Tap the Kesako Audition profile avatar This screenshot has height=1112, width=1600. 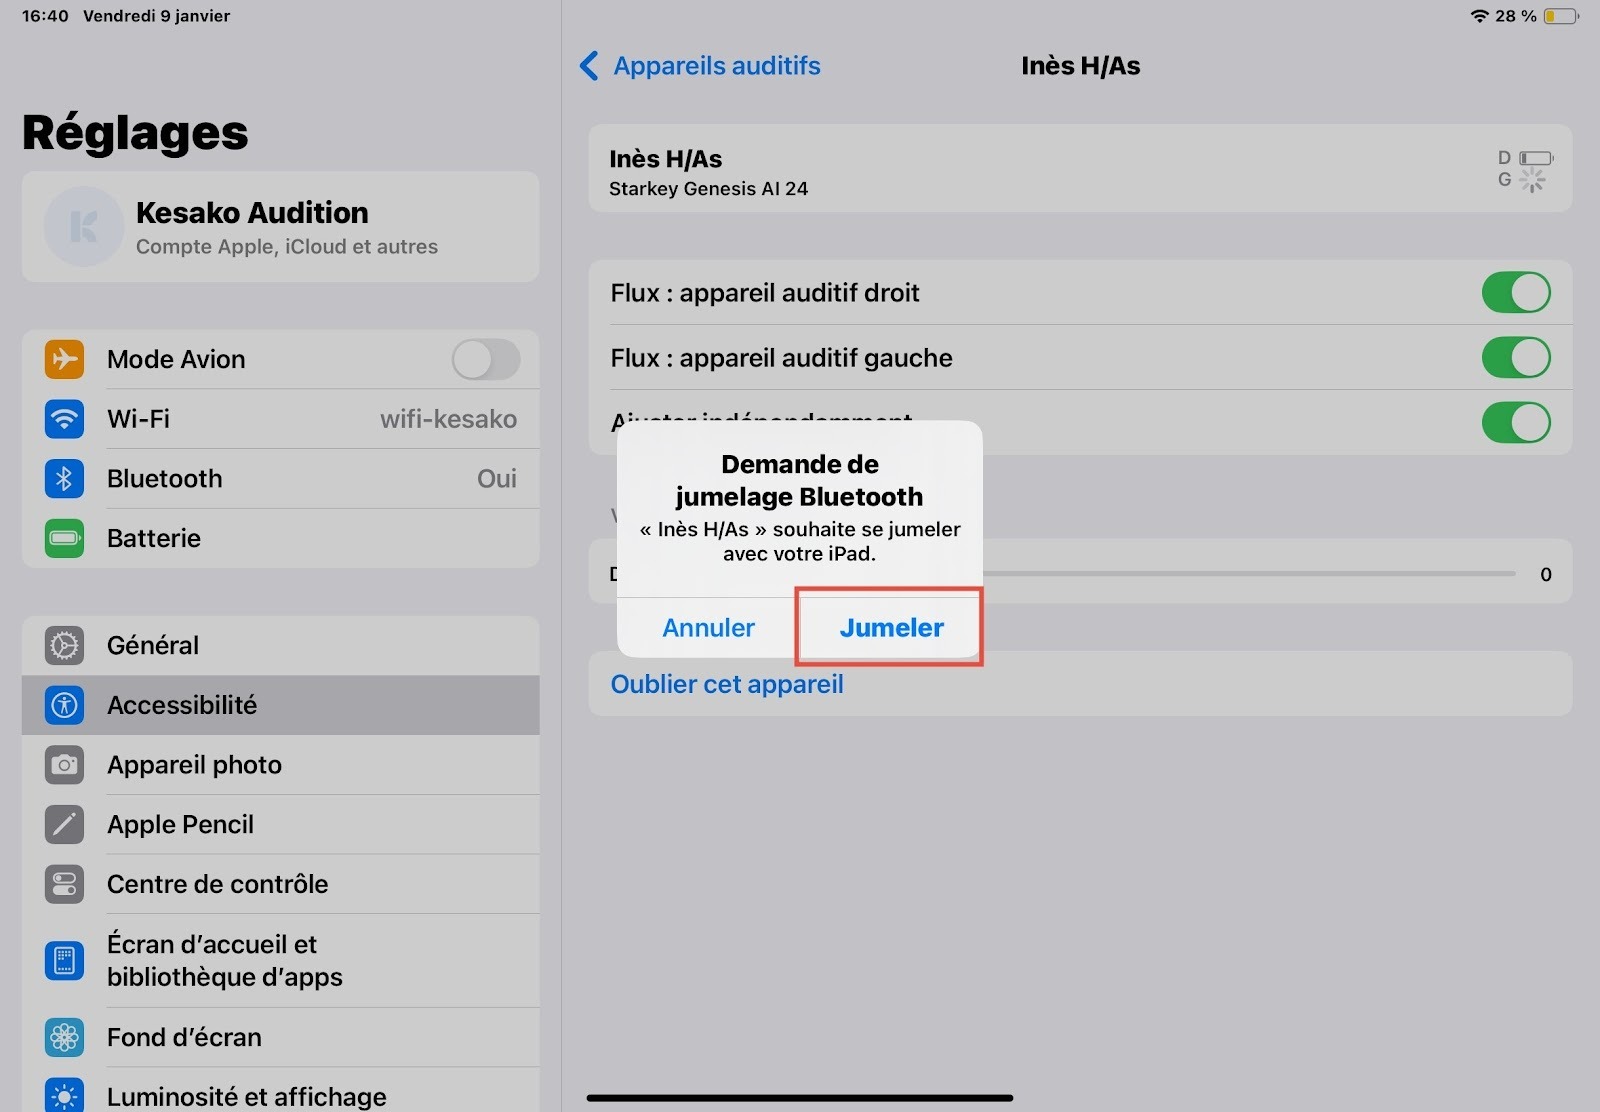[x=84, y=227]
